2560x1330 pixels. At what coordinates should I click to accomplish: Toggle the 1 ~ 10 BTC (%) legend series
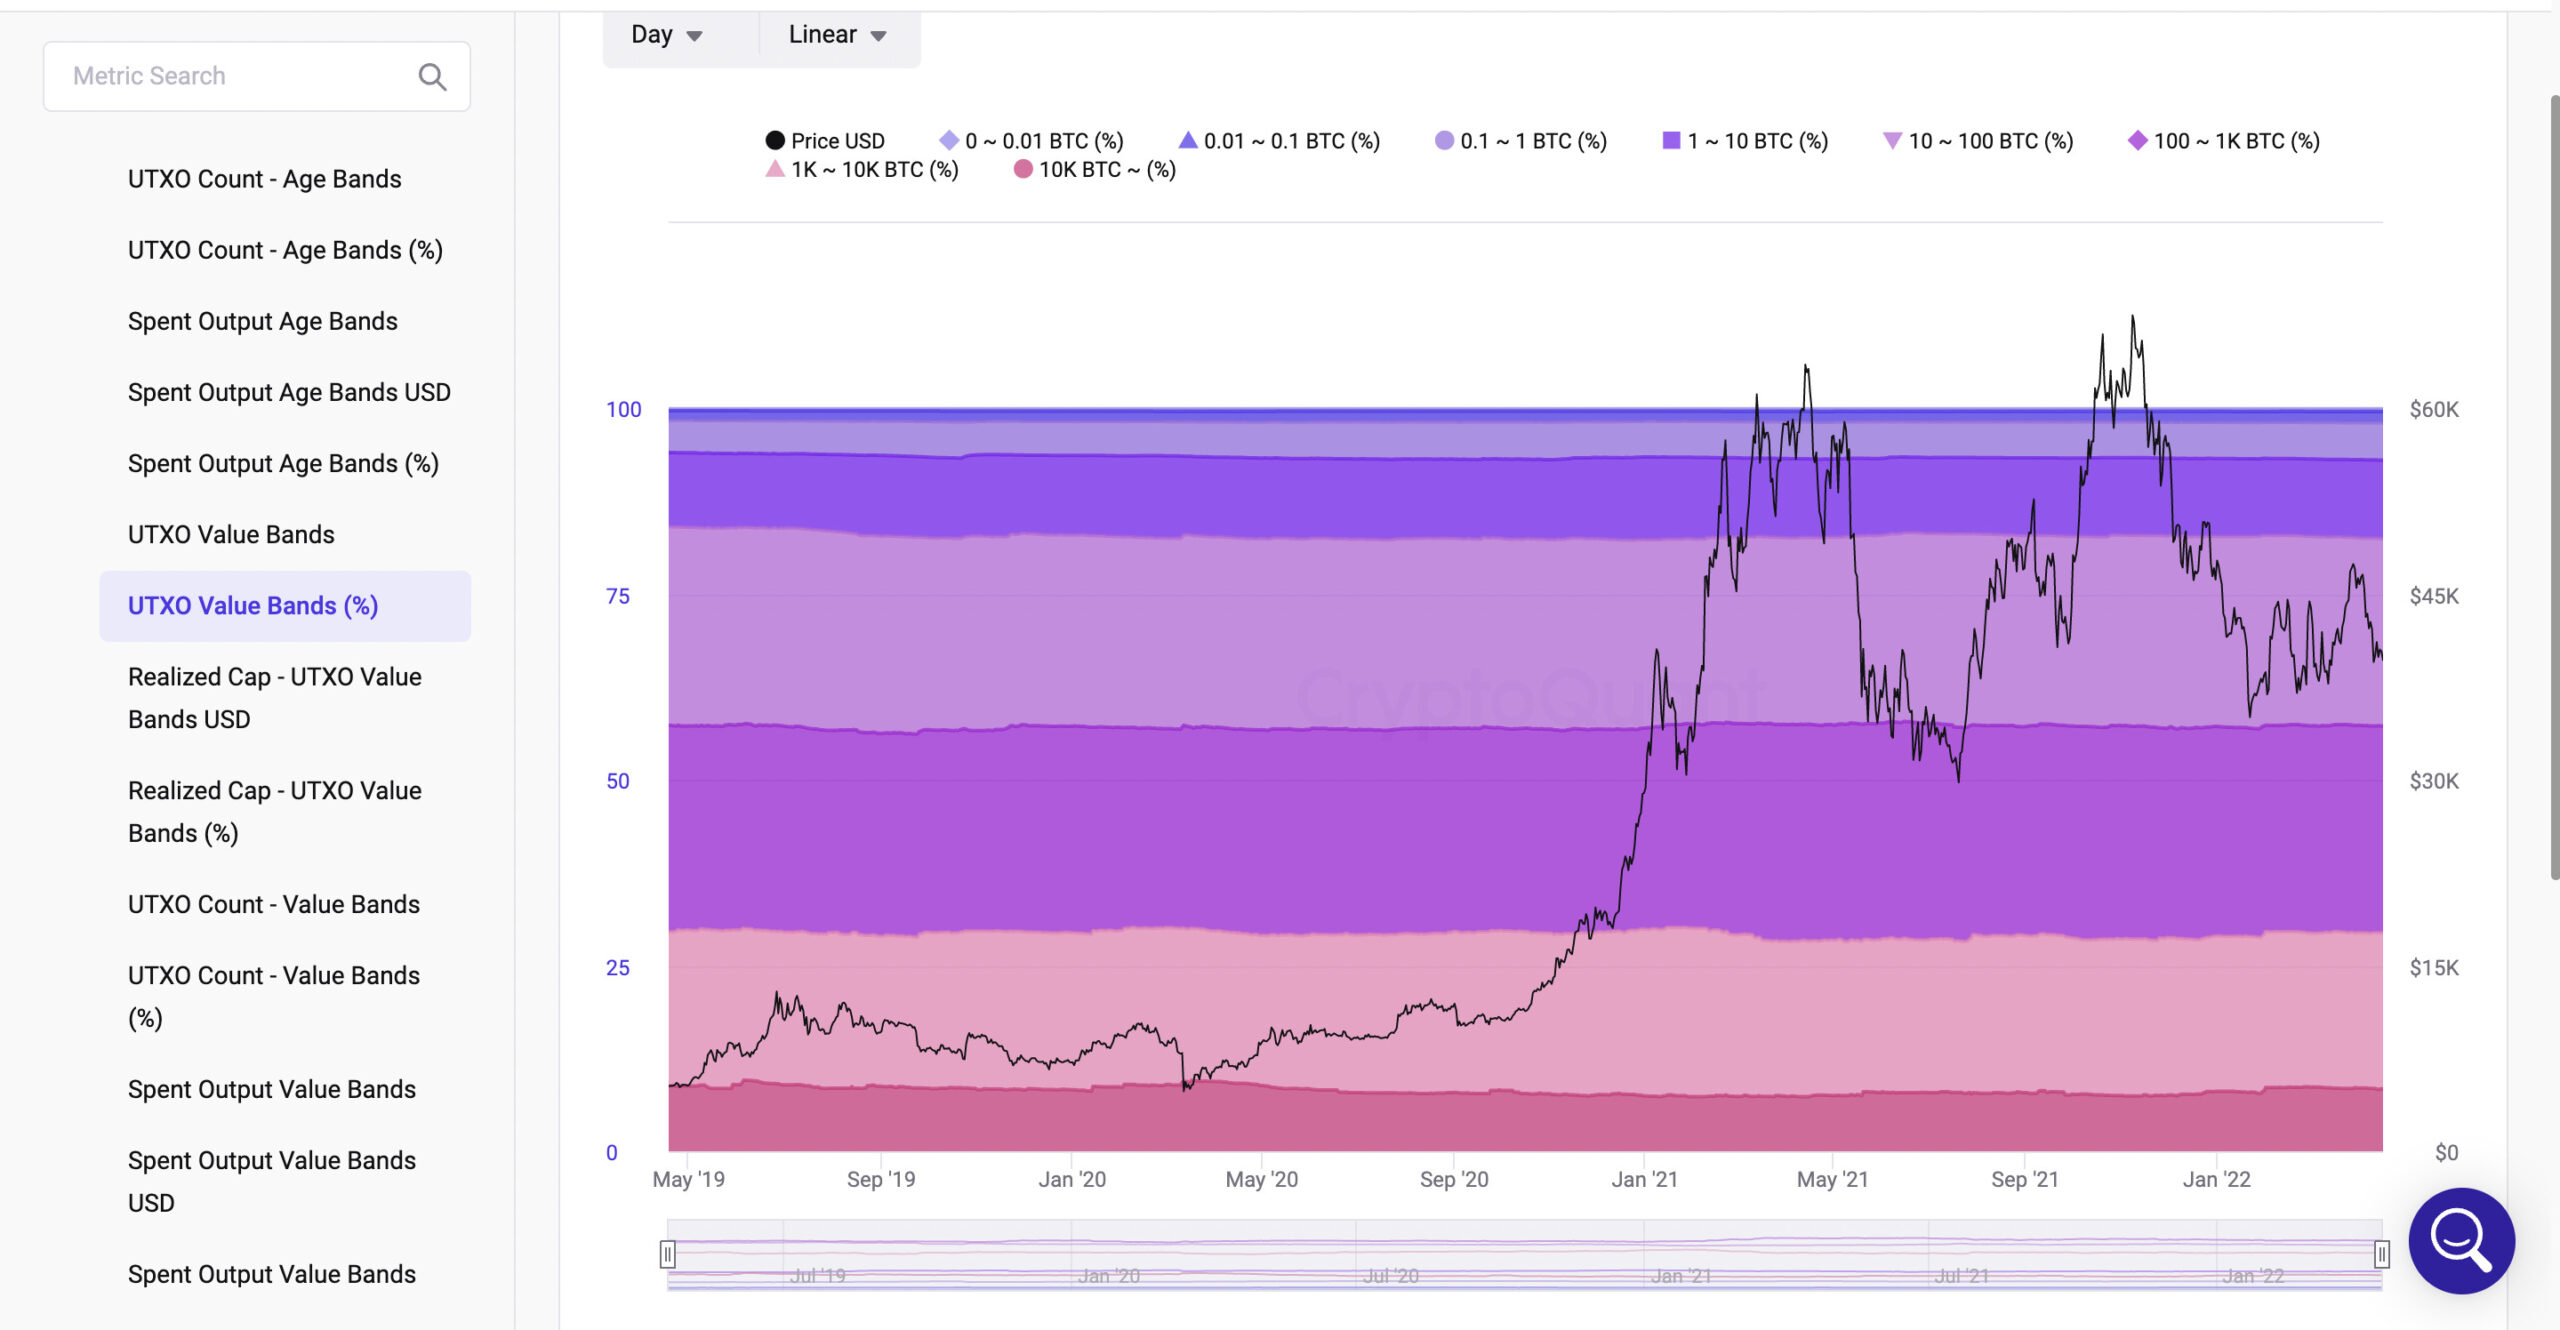1745,141
